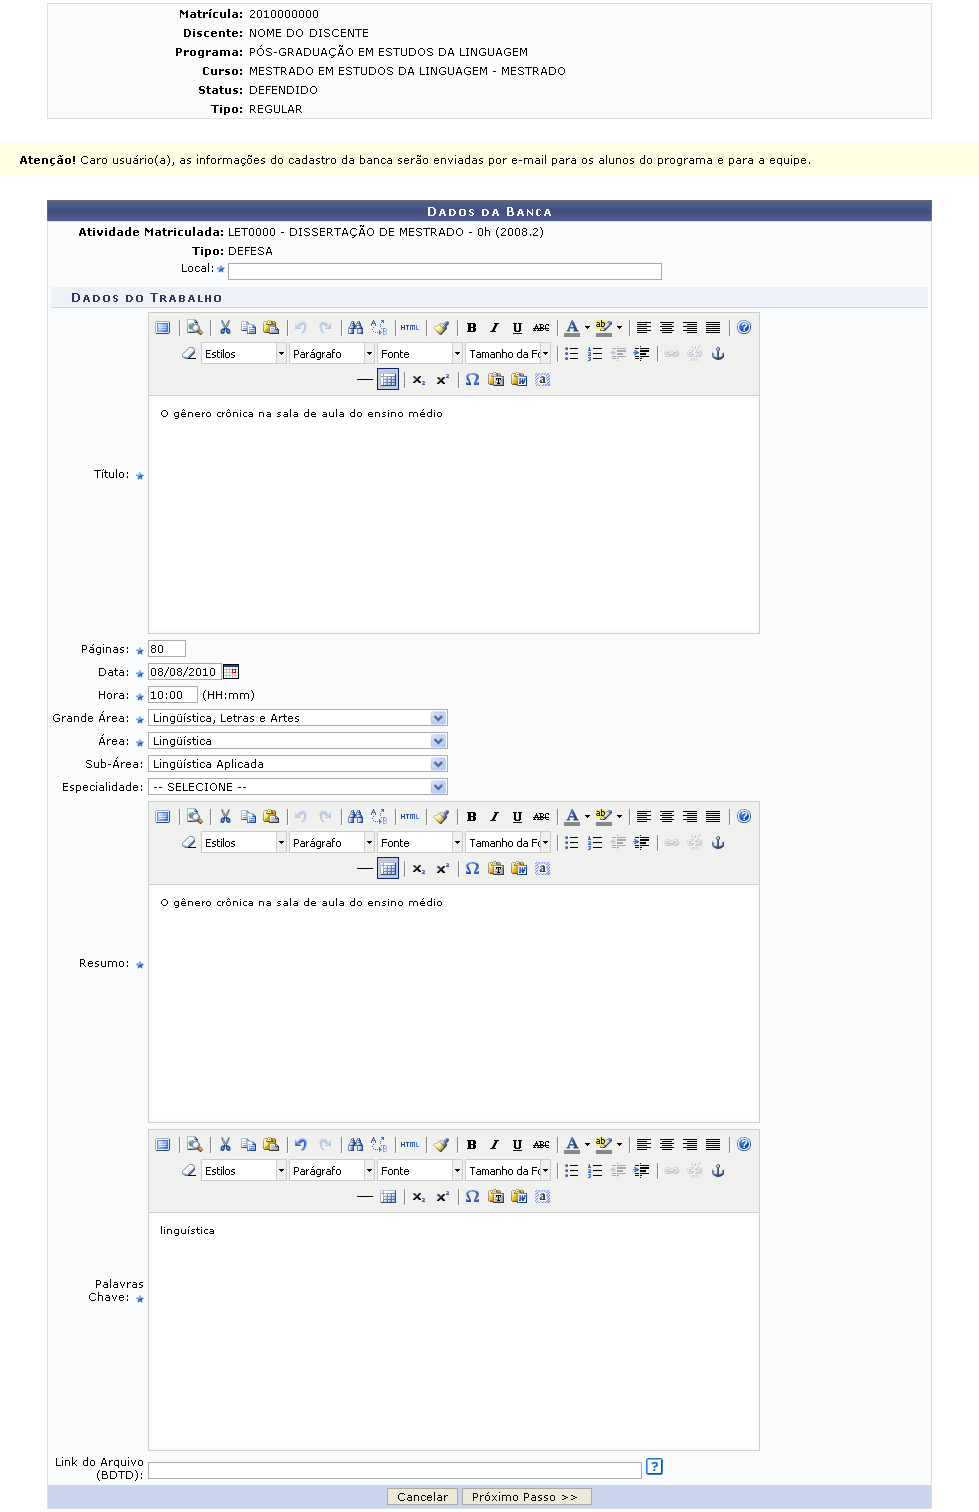Viewport: 979px width, 1512px height.
Task: Focus the Páginas input field
Action: click(167, 649)
